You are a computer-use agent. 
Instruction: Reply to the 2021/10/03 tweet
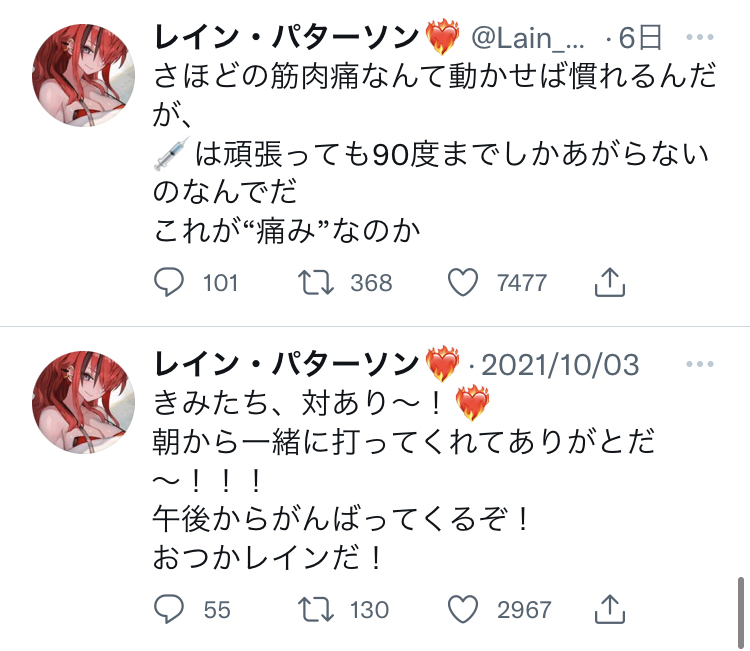point(168,609)
